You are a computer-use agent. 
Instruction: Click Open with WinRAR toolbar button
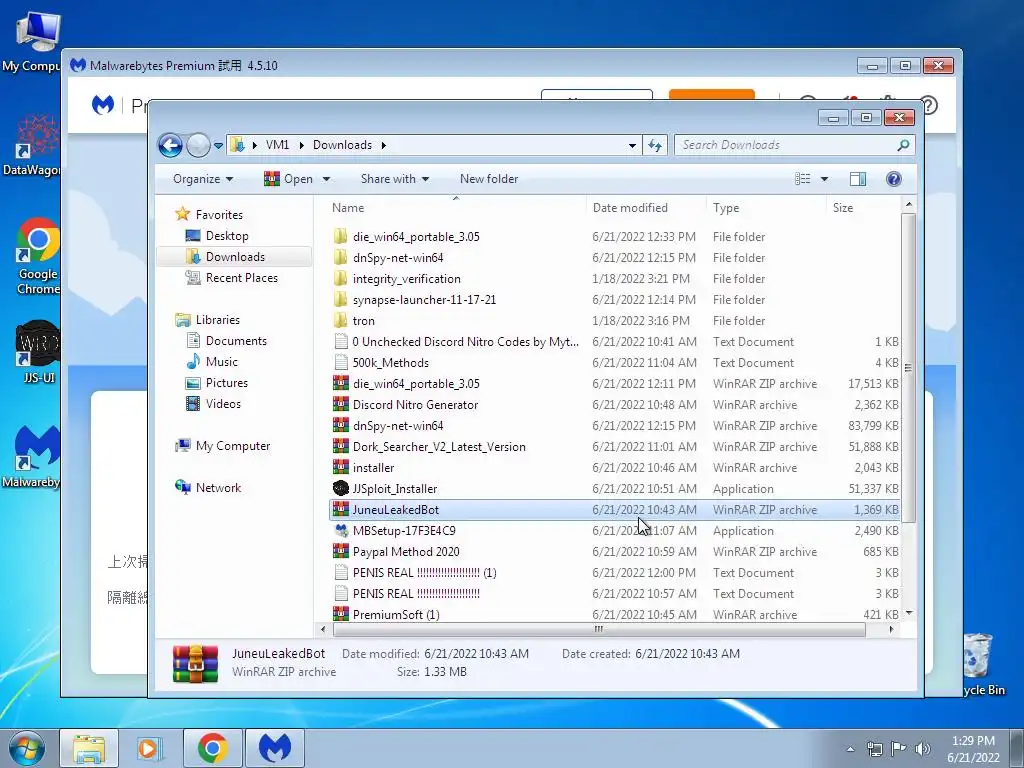[289, 179]
